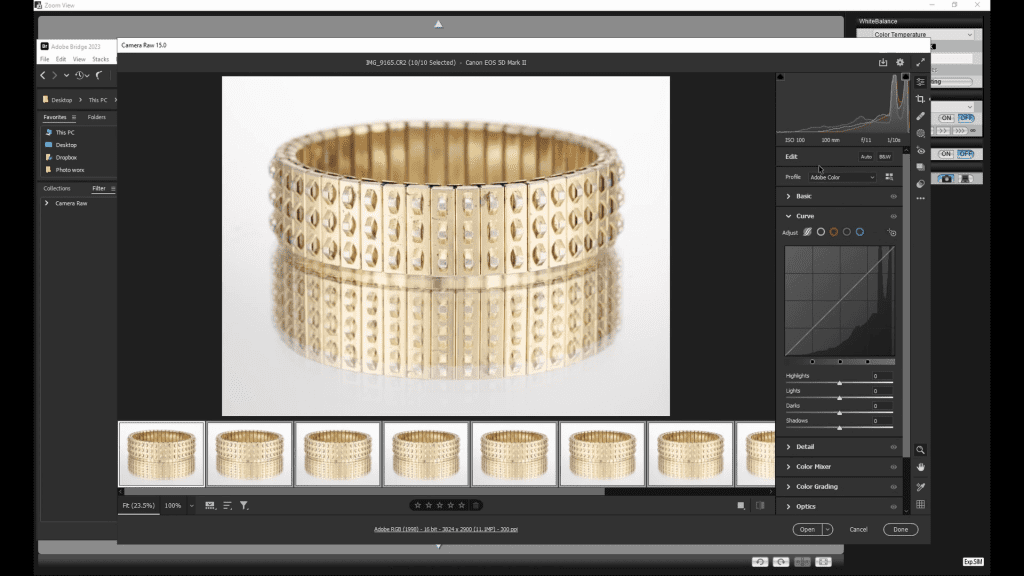The width and height of the screenshot is (1024, 576).
Task: Collapse the Curve panel
Action: coord(788,216)
